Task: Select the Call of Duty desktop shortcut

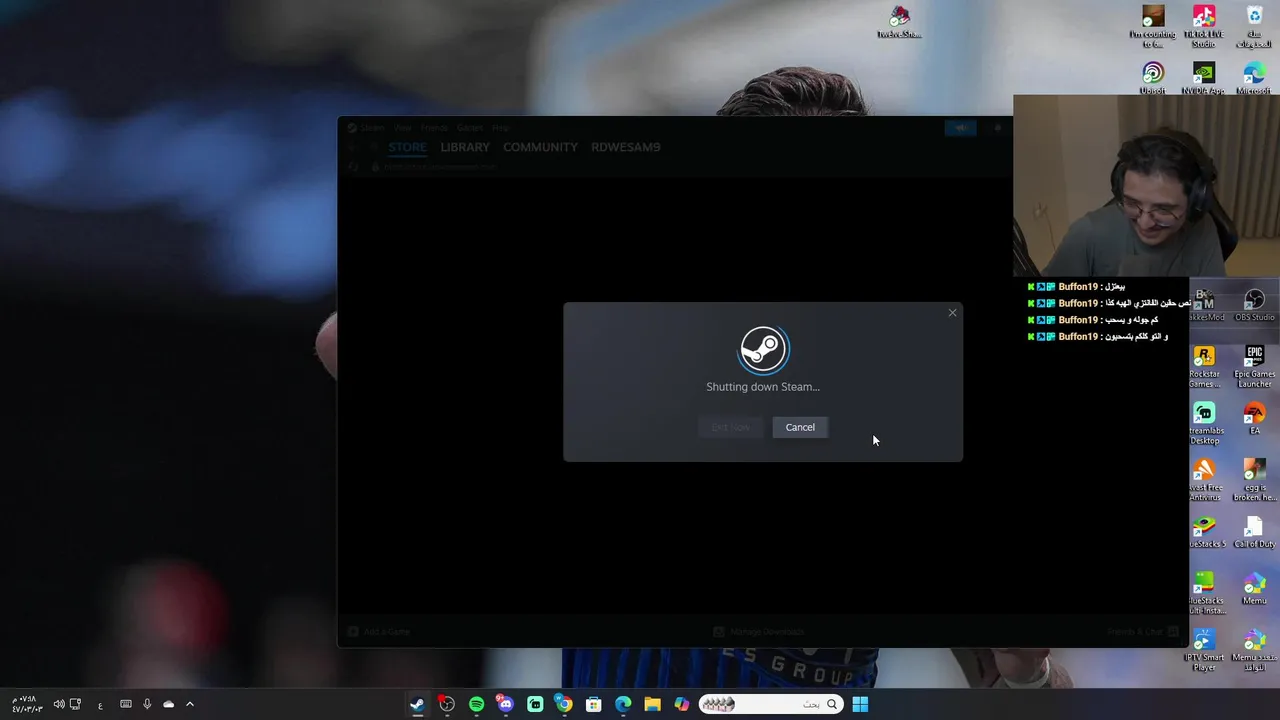Action: (1254, 532)
